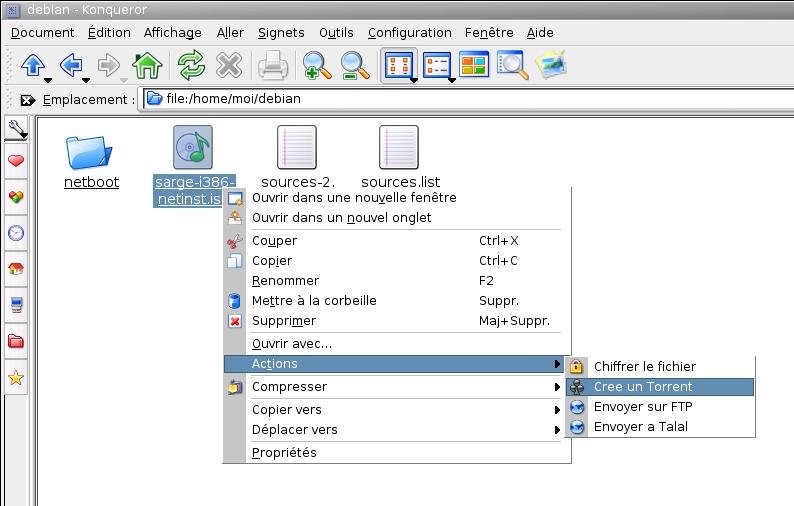The image size is (794, 506).
Task: Open the Outils menu
Action: 336,33
